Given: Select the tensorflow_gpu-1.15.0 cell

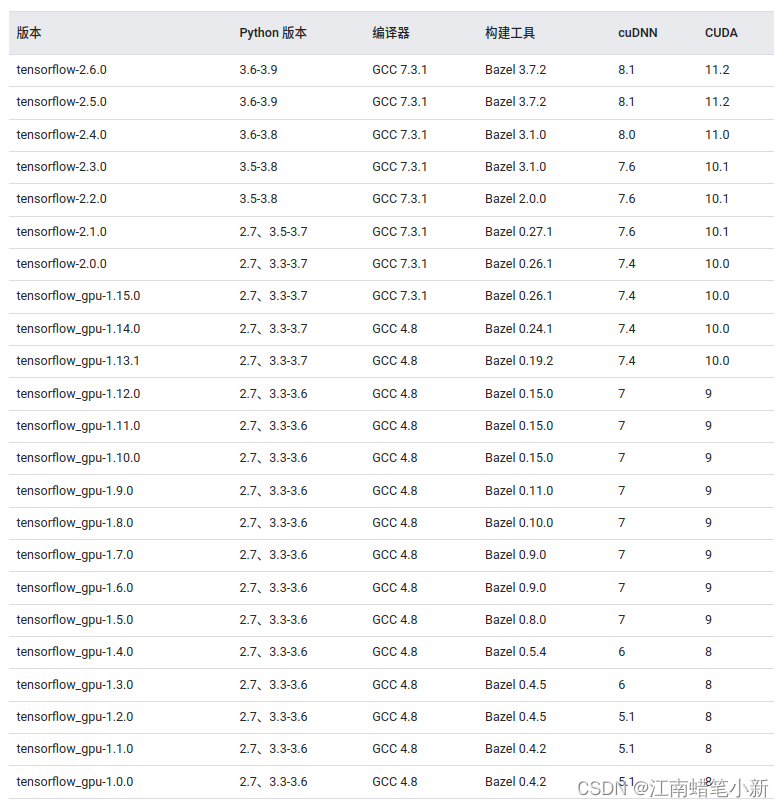Looking at the screenshot, I should pos(78,296).
